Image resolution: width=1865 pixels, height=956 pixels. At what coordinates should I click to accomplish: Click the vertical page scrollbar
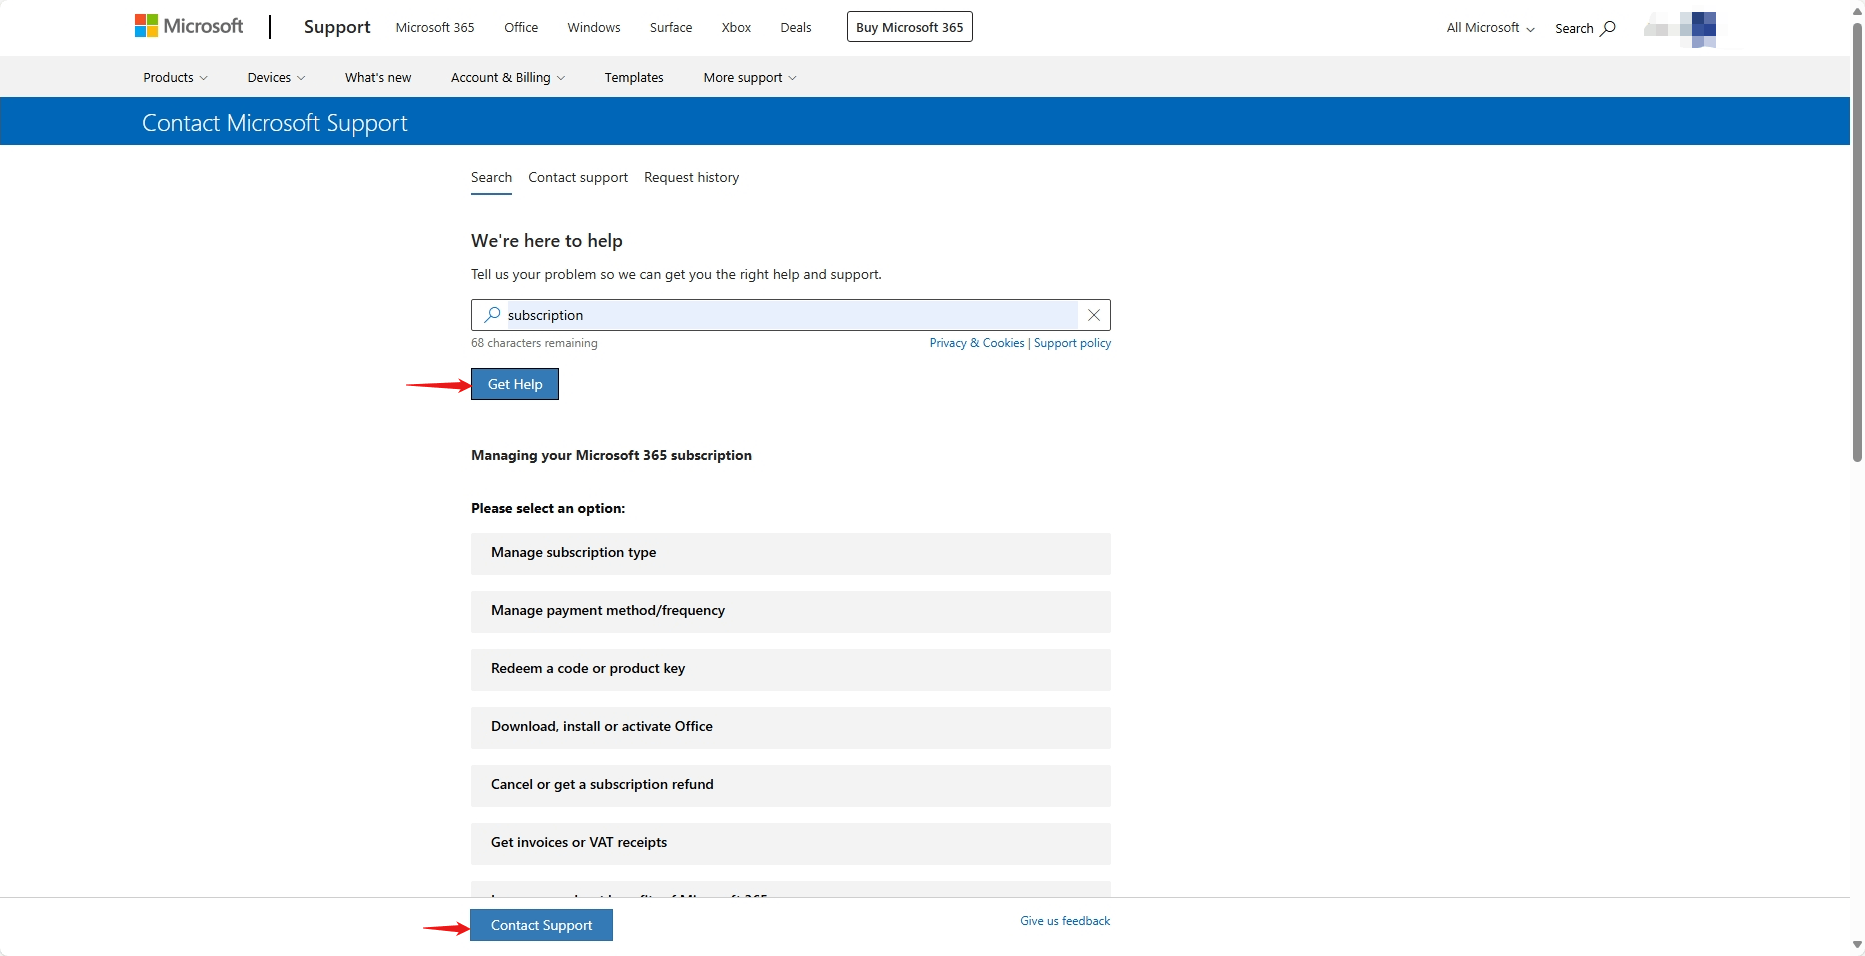point(1857,240)
